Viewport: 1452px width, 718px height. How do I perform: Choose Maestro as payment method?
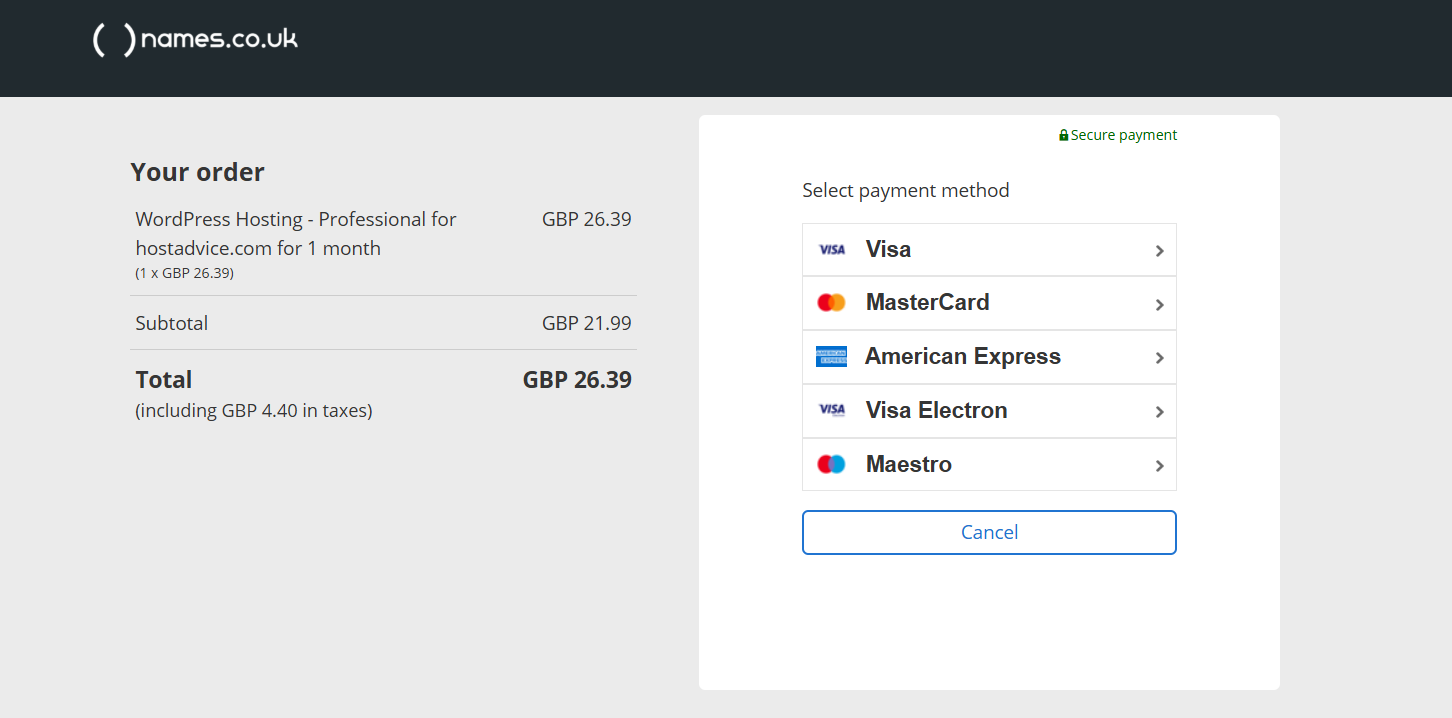click(989, 465)
